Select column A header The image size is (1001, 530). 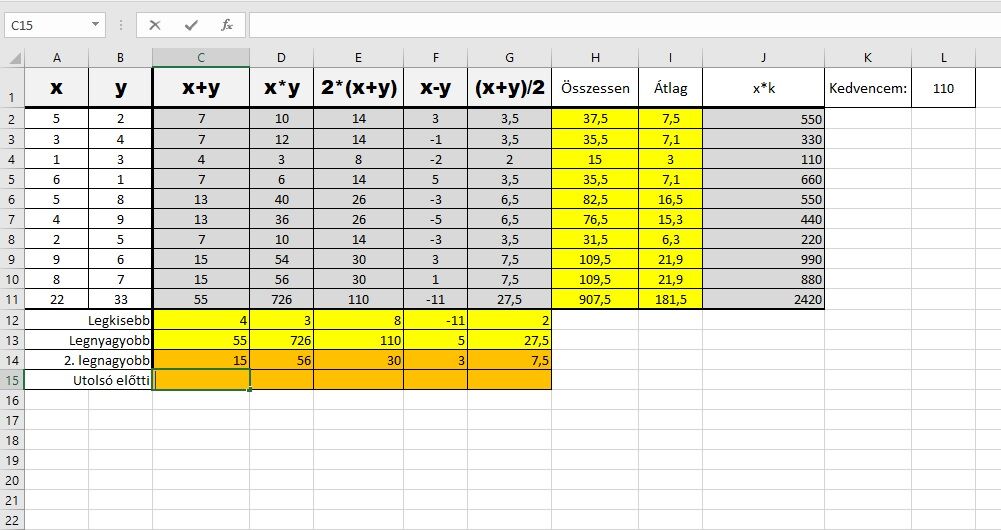point(56,58)
